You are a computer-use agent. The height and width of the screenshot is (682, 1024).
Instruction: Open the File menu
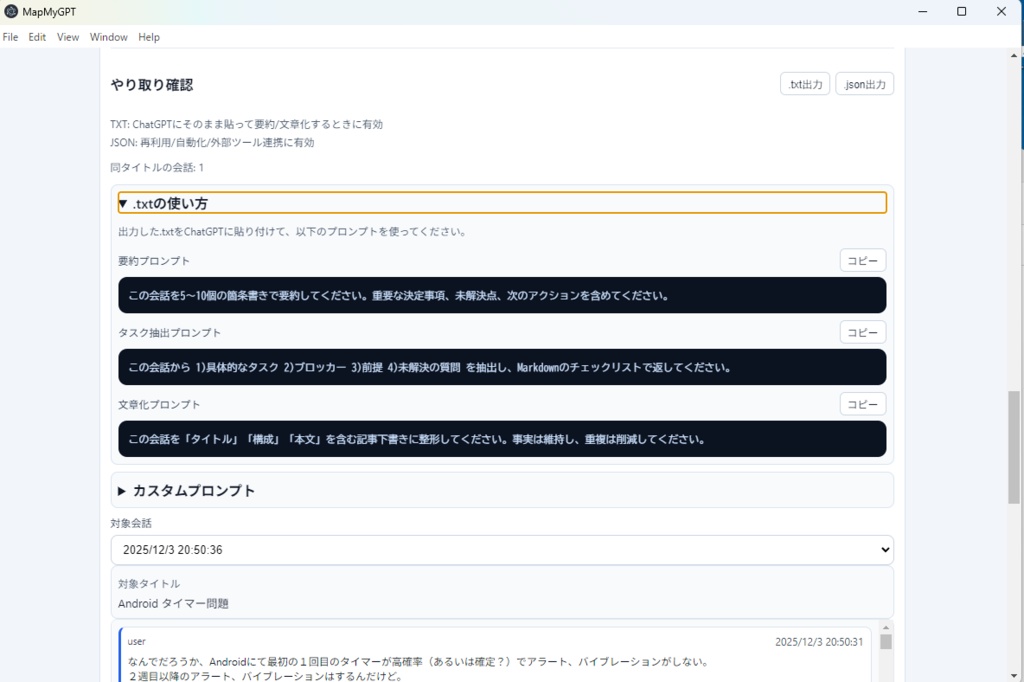tap(10, 37)
